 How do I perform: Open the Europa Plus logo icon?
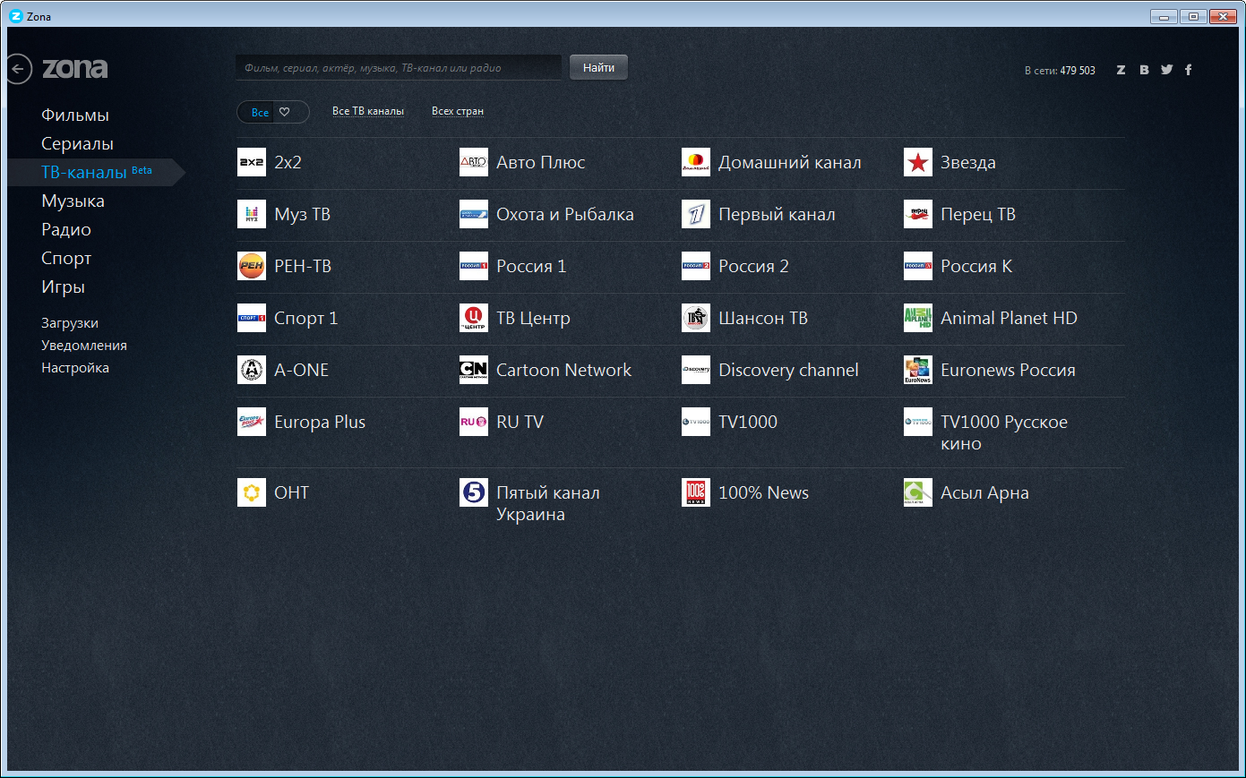pos(251,422)
